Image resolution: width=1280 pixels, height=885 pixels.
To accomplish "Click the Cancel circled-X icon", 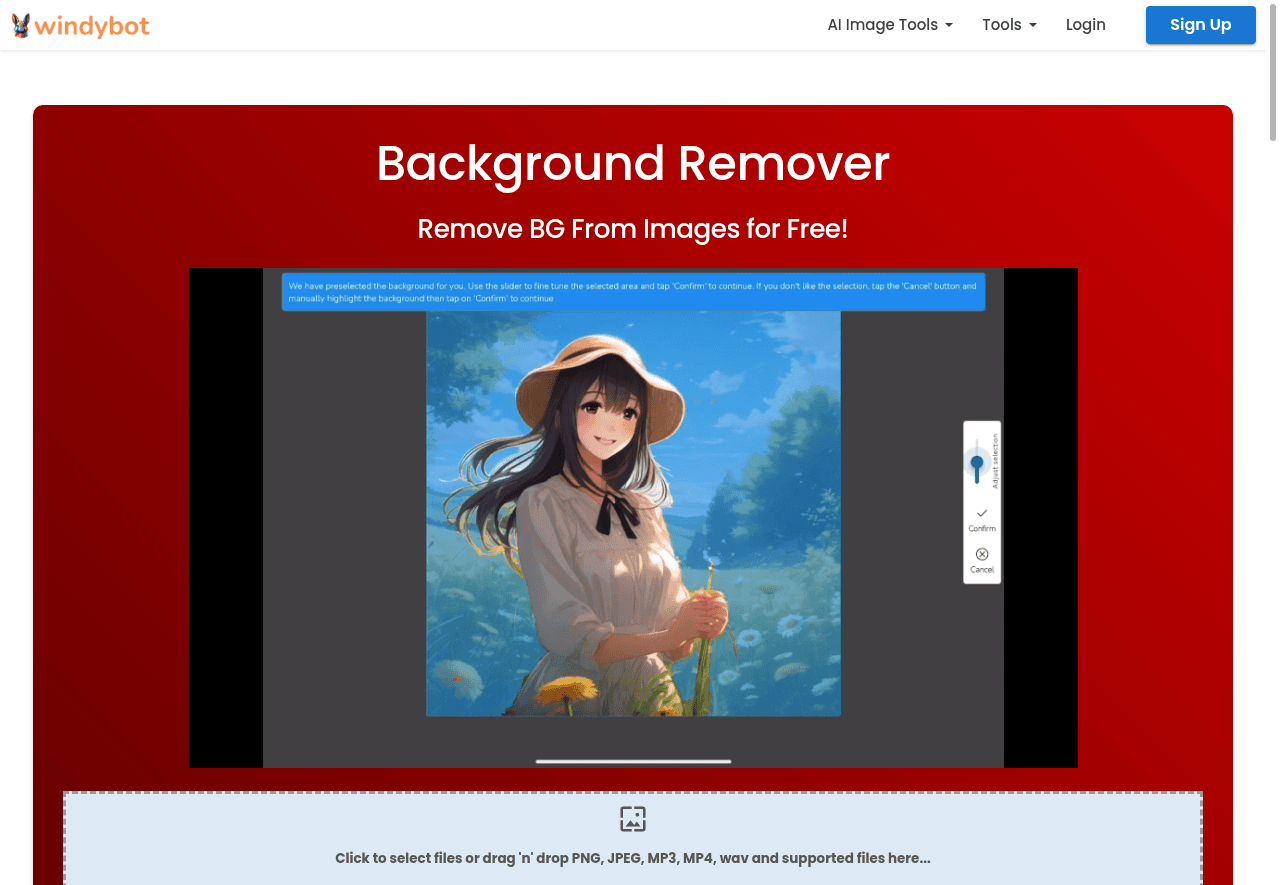I will pos(981,554).
